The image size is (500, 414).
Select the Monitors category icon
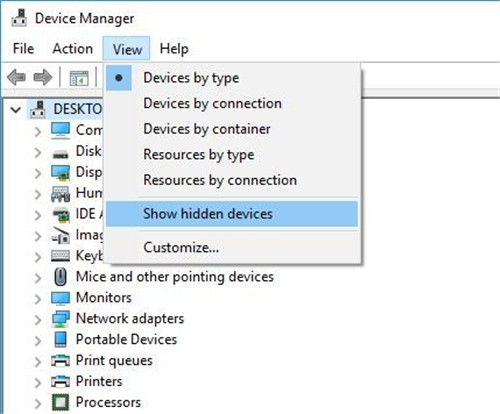[x=60, y=298]
